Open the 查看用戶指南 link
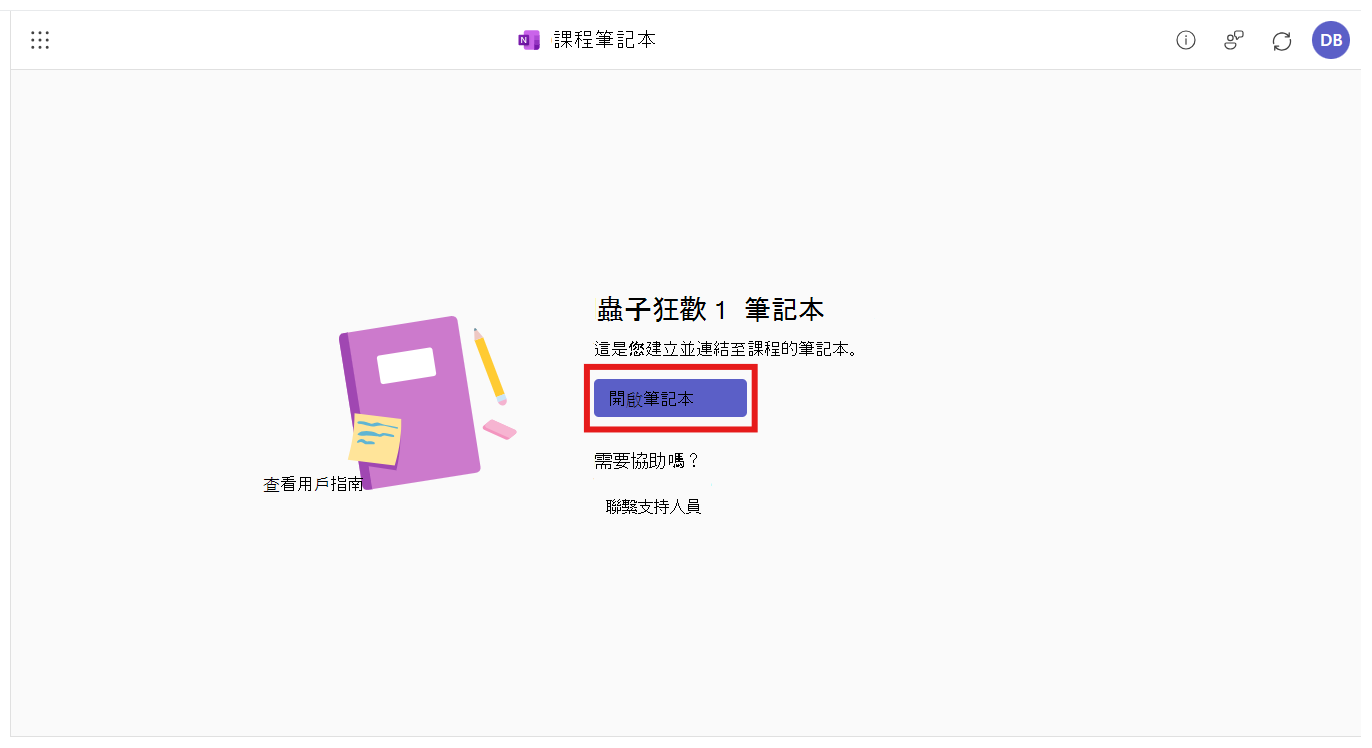 (x=313, y=485)
